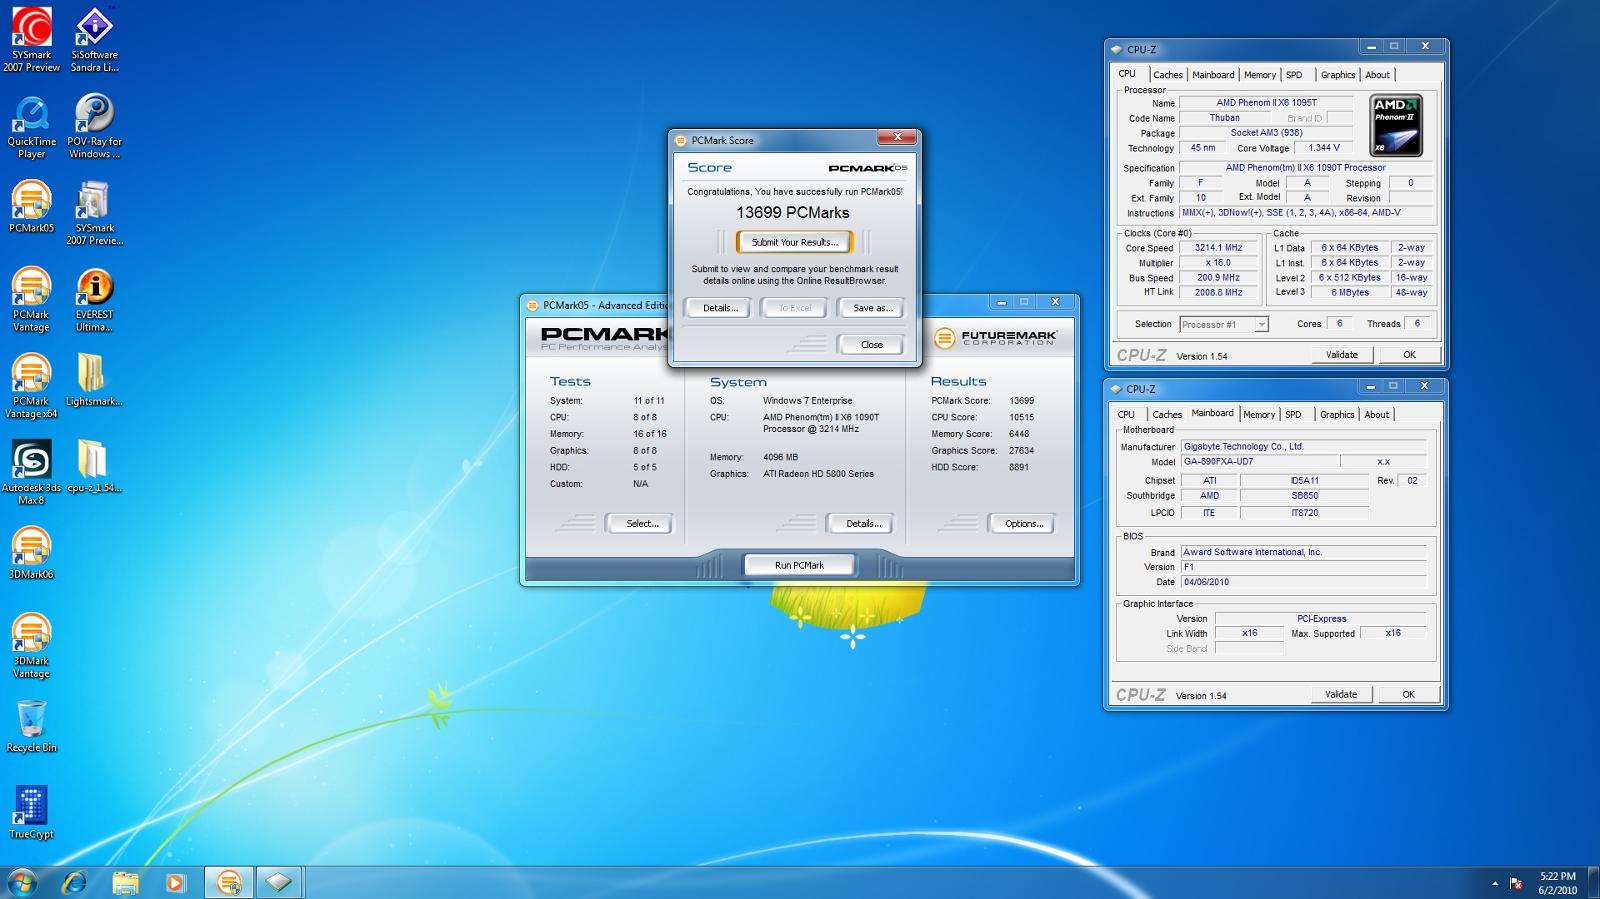Open Processor #1 selection dropdown

coord(1224,324)
